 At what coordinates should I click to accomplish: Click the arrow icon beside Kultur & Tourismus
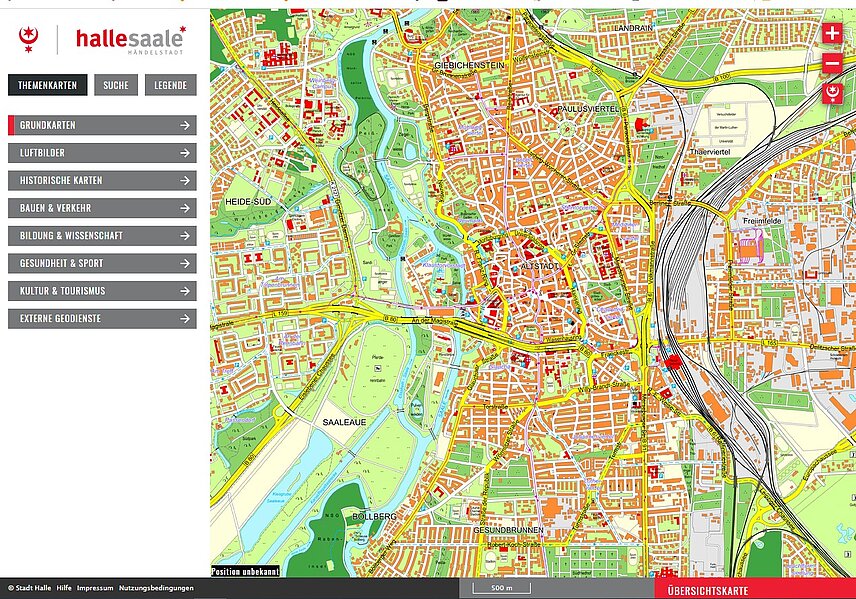coord(185,291)
